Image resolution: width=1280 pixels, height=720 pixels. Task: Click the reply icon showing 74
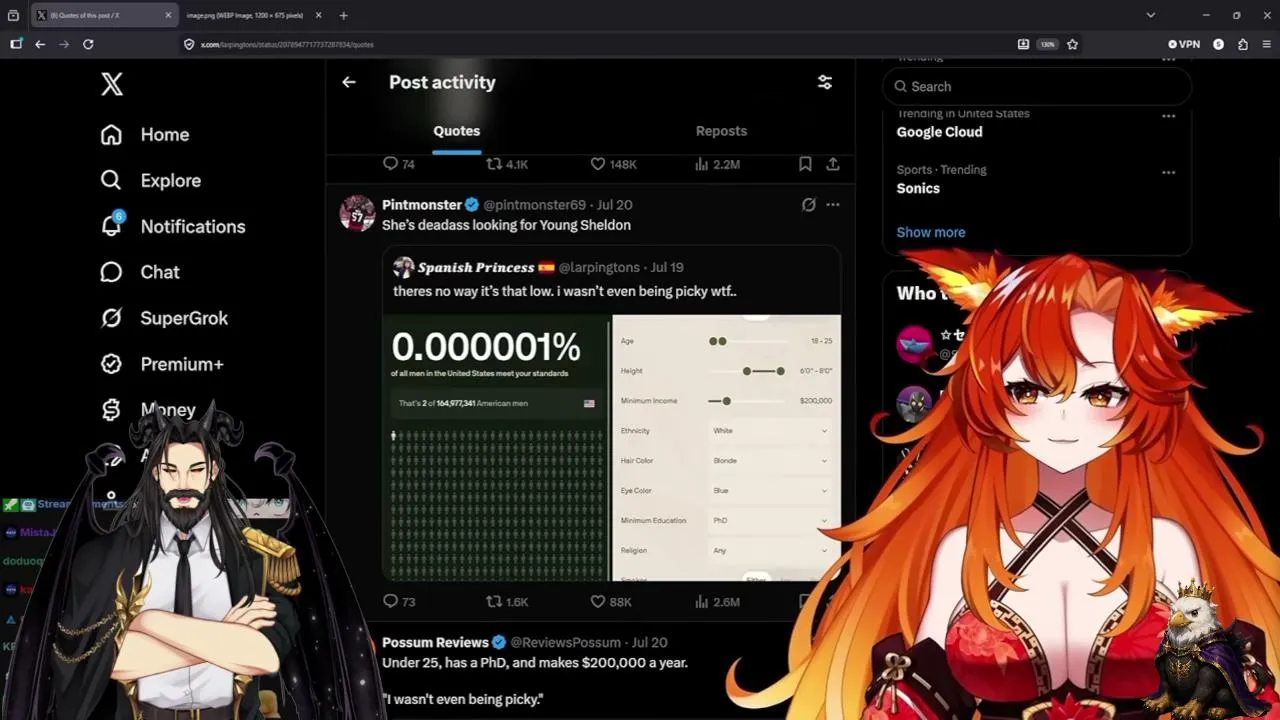tap(391, 164)
